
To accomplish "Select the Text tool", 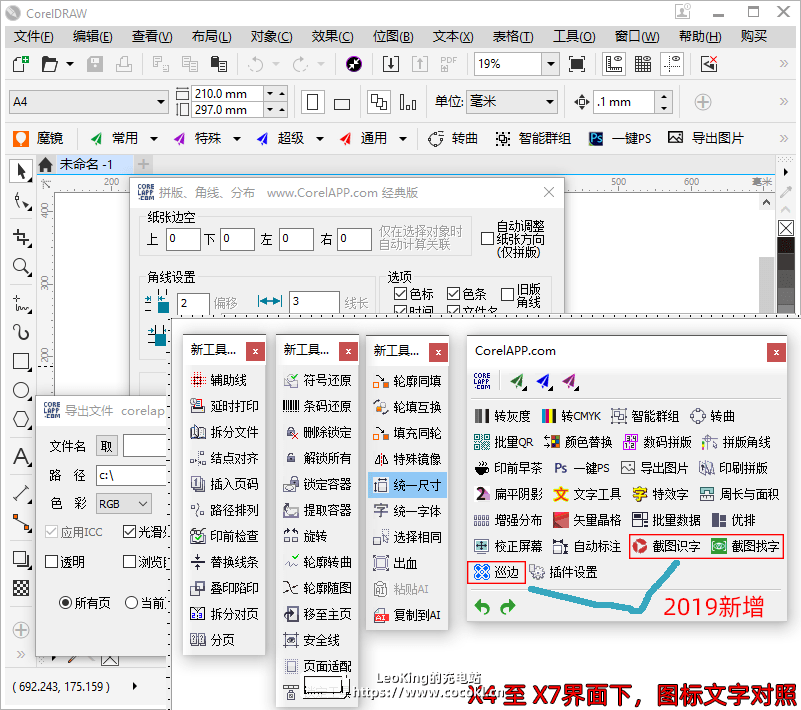I will 21,456.
